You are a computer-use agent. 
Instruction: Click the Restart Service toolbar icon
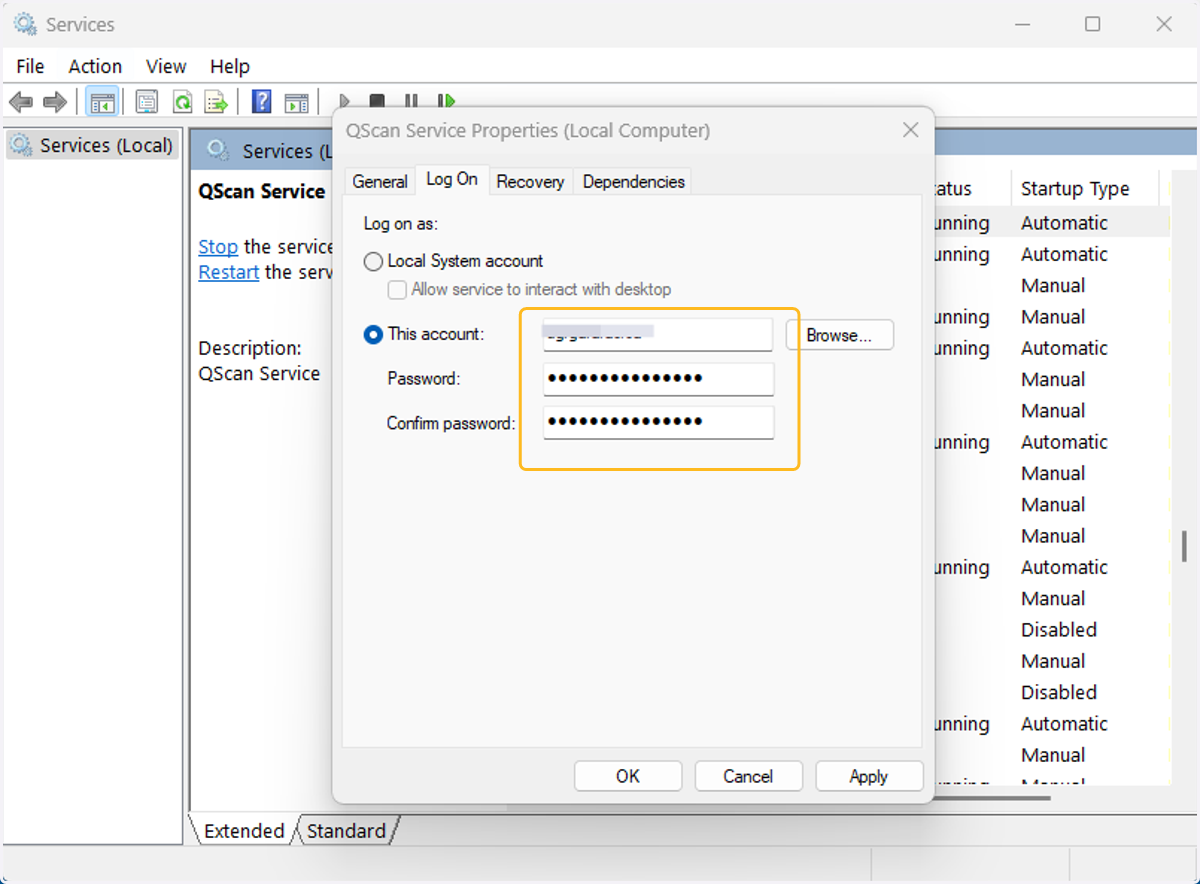coord(446,102)
